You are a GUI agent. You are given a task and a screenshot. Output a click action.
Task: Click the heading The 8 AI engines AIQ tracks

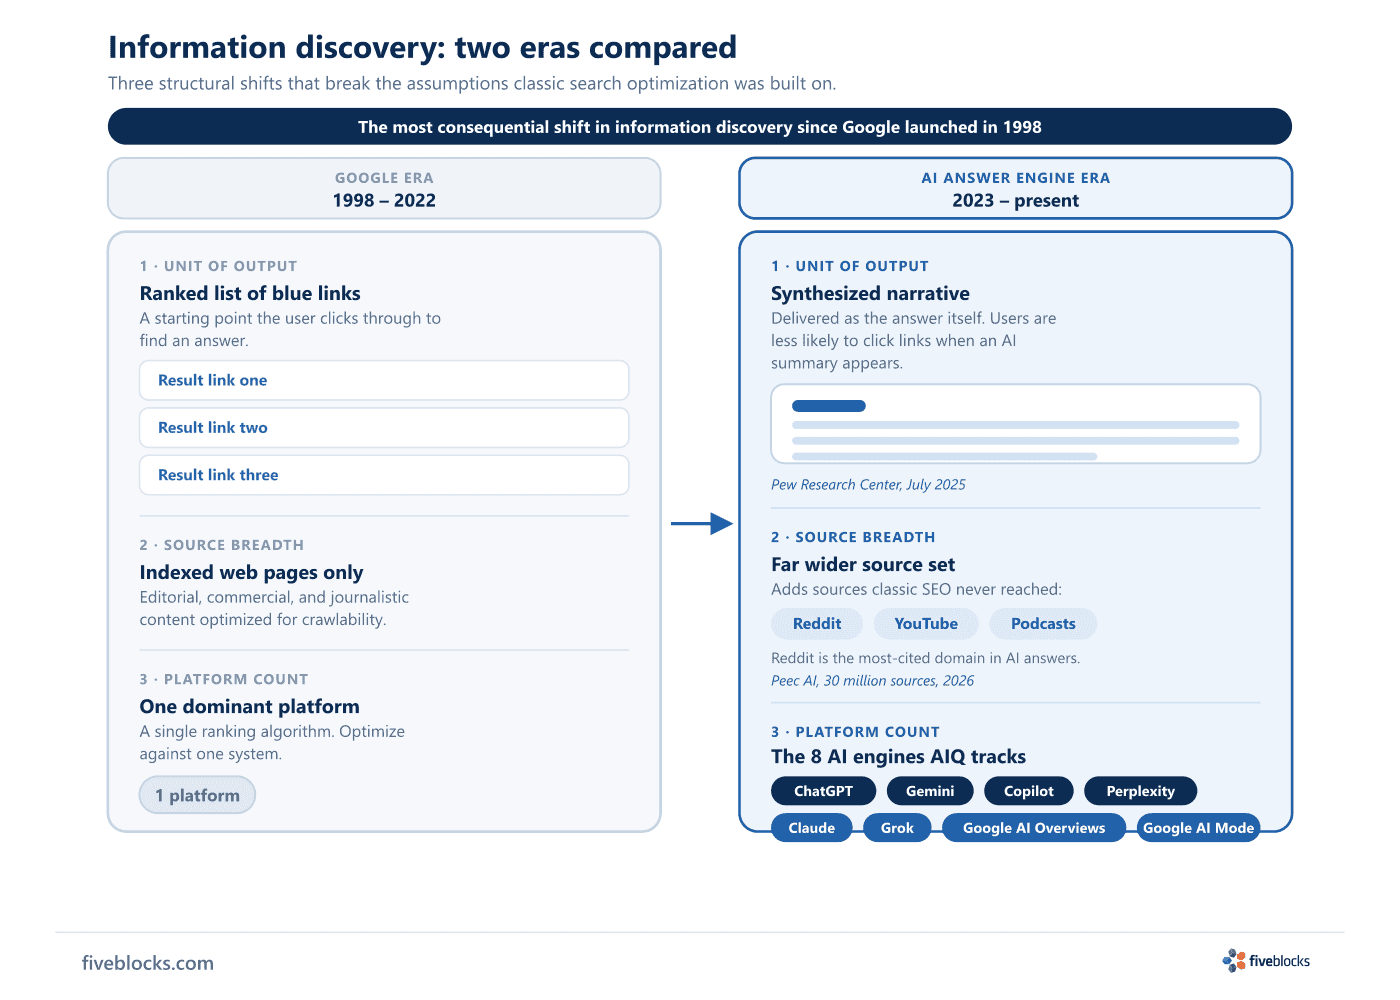tap(898, 757)
